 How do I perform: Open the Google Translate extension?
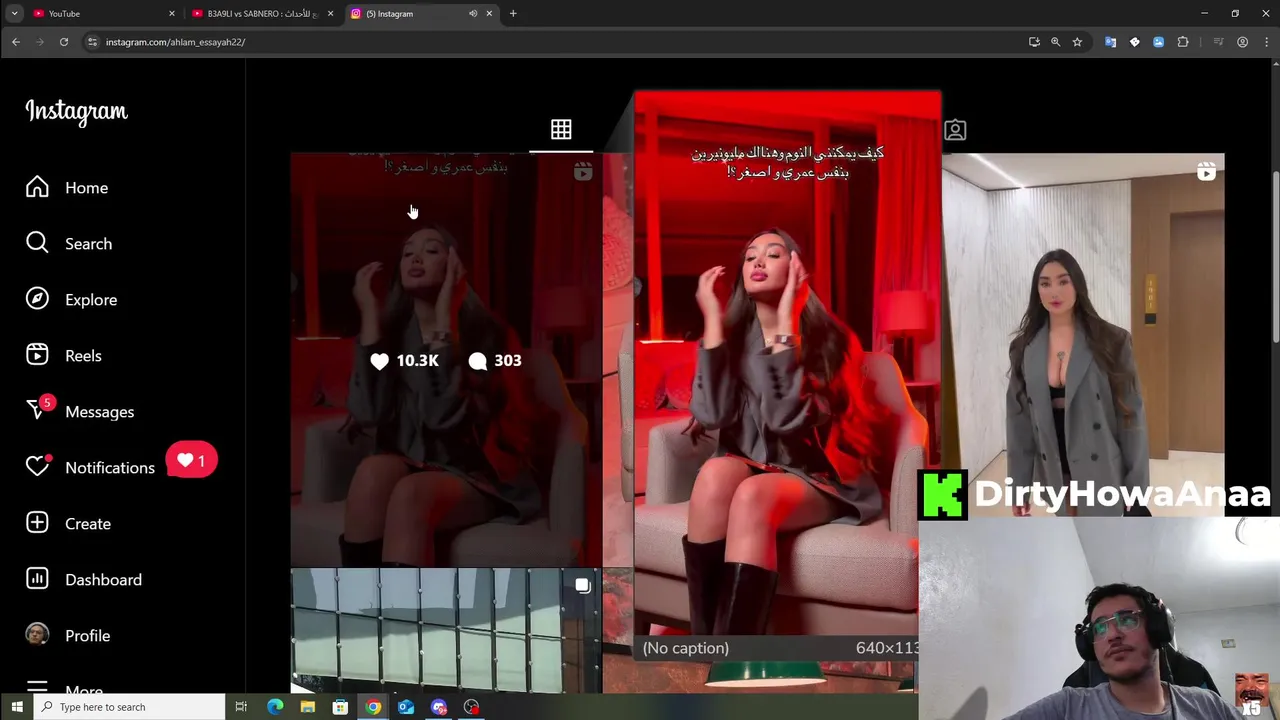[1110, 42]
